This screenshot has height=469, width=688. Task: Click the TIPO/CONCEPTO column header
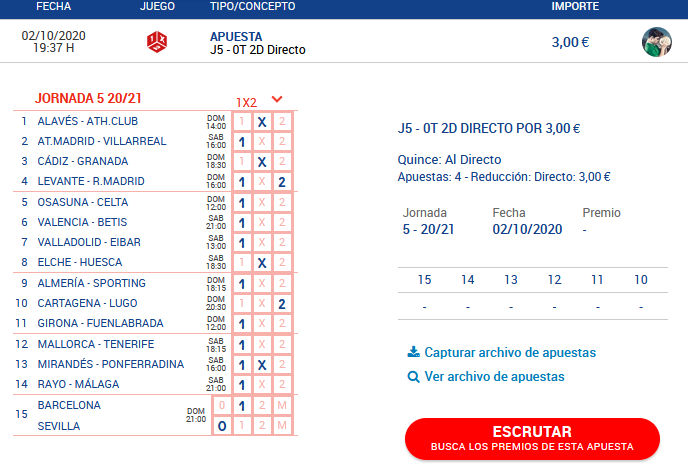[x=252, y=7]
